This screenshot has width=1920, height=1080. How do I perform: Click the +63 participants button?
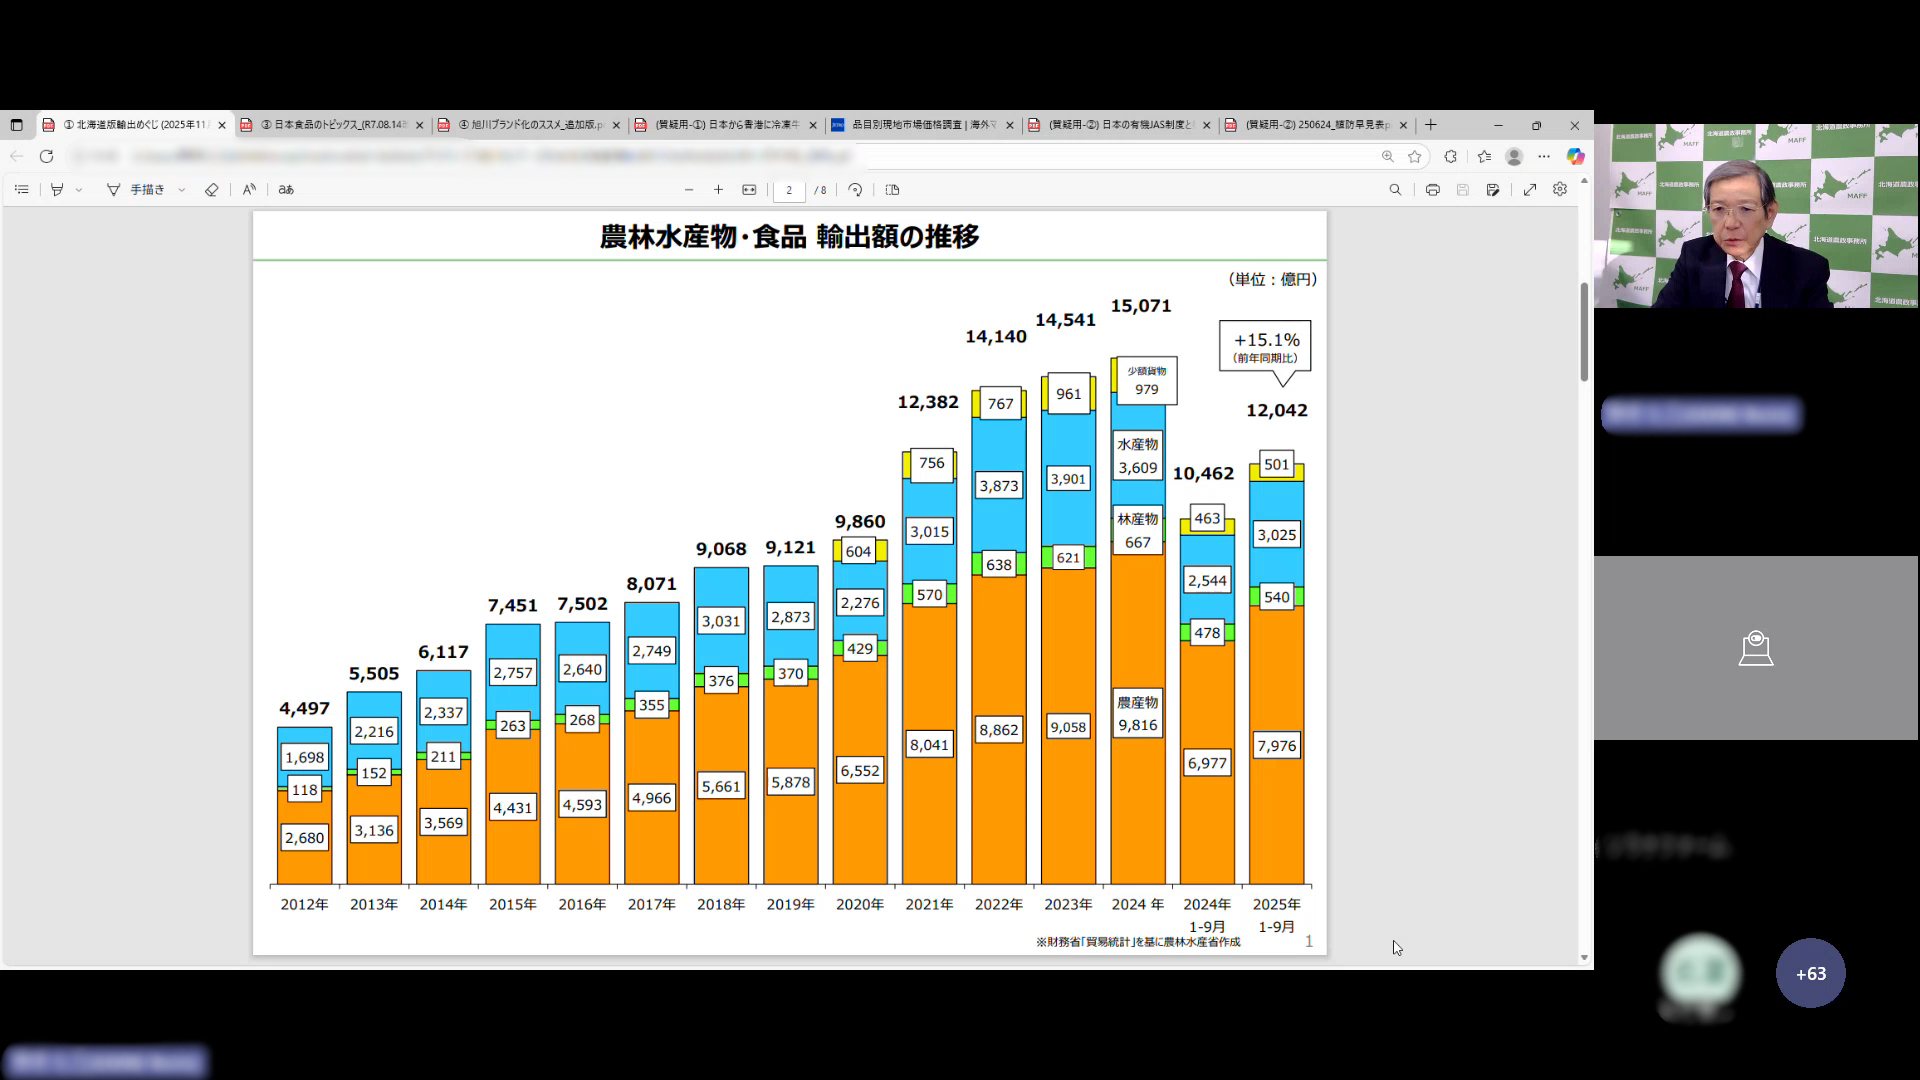[x=1810, y=973]
